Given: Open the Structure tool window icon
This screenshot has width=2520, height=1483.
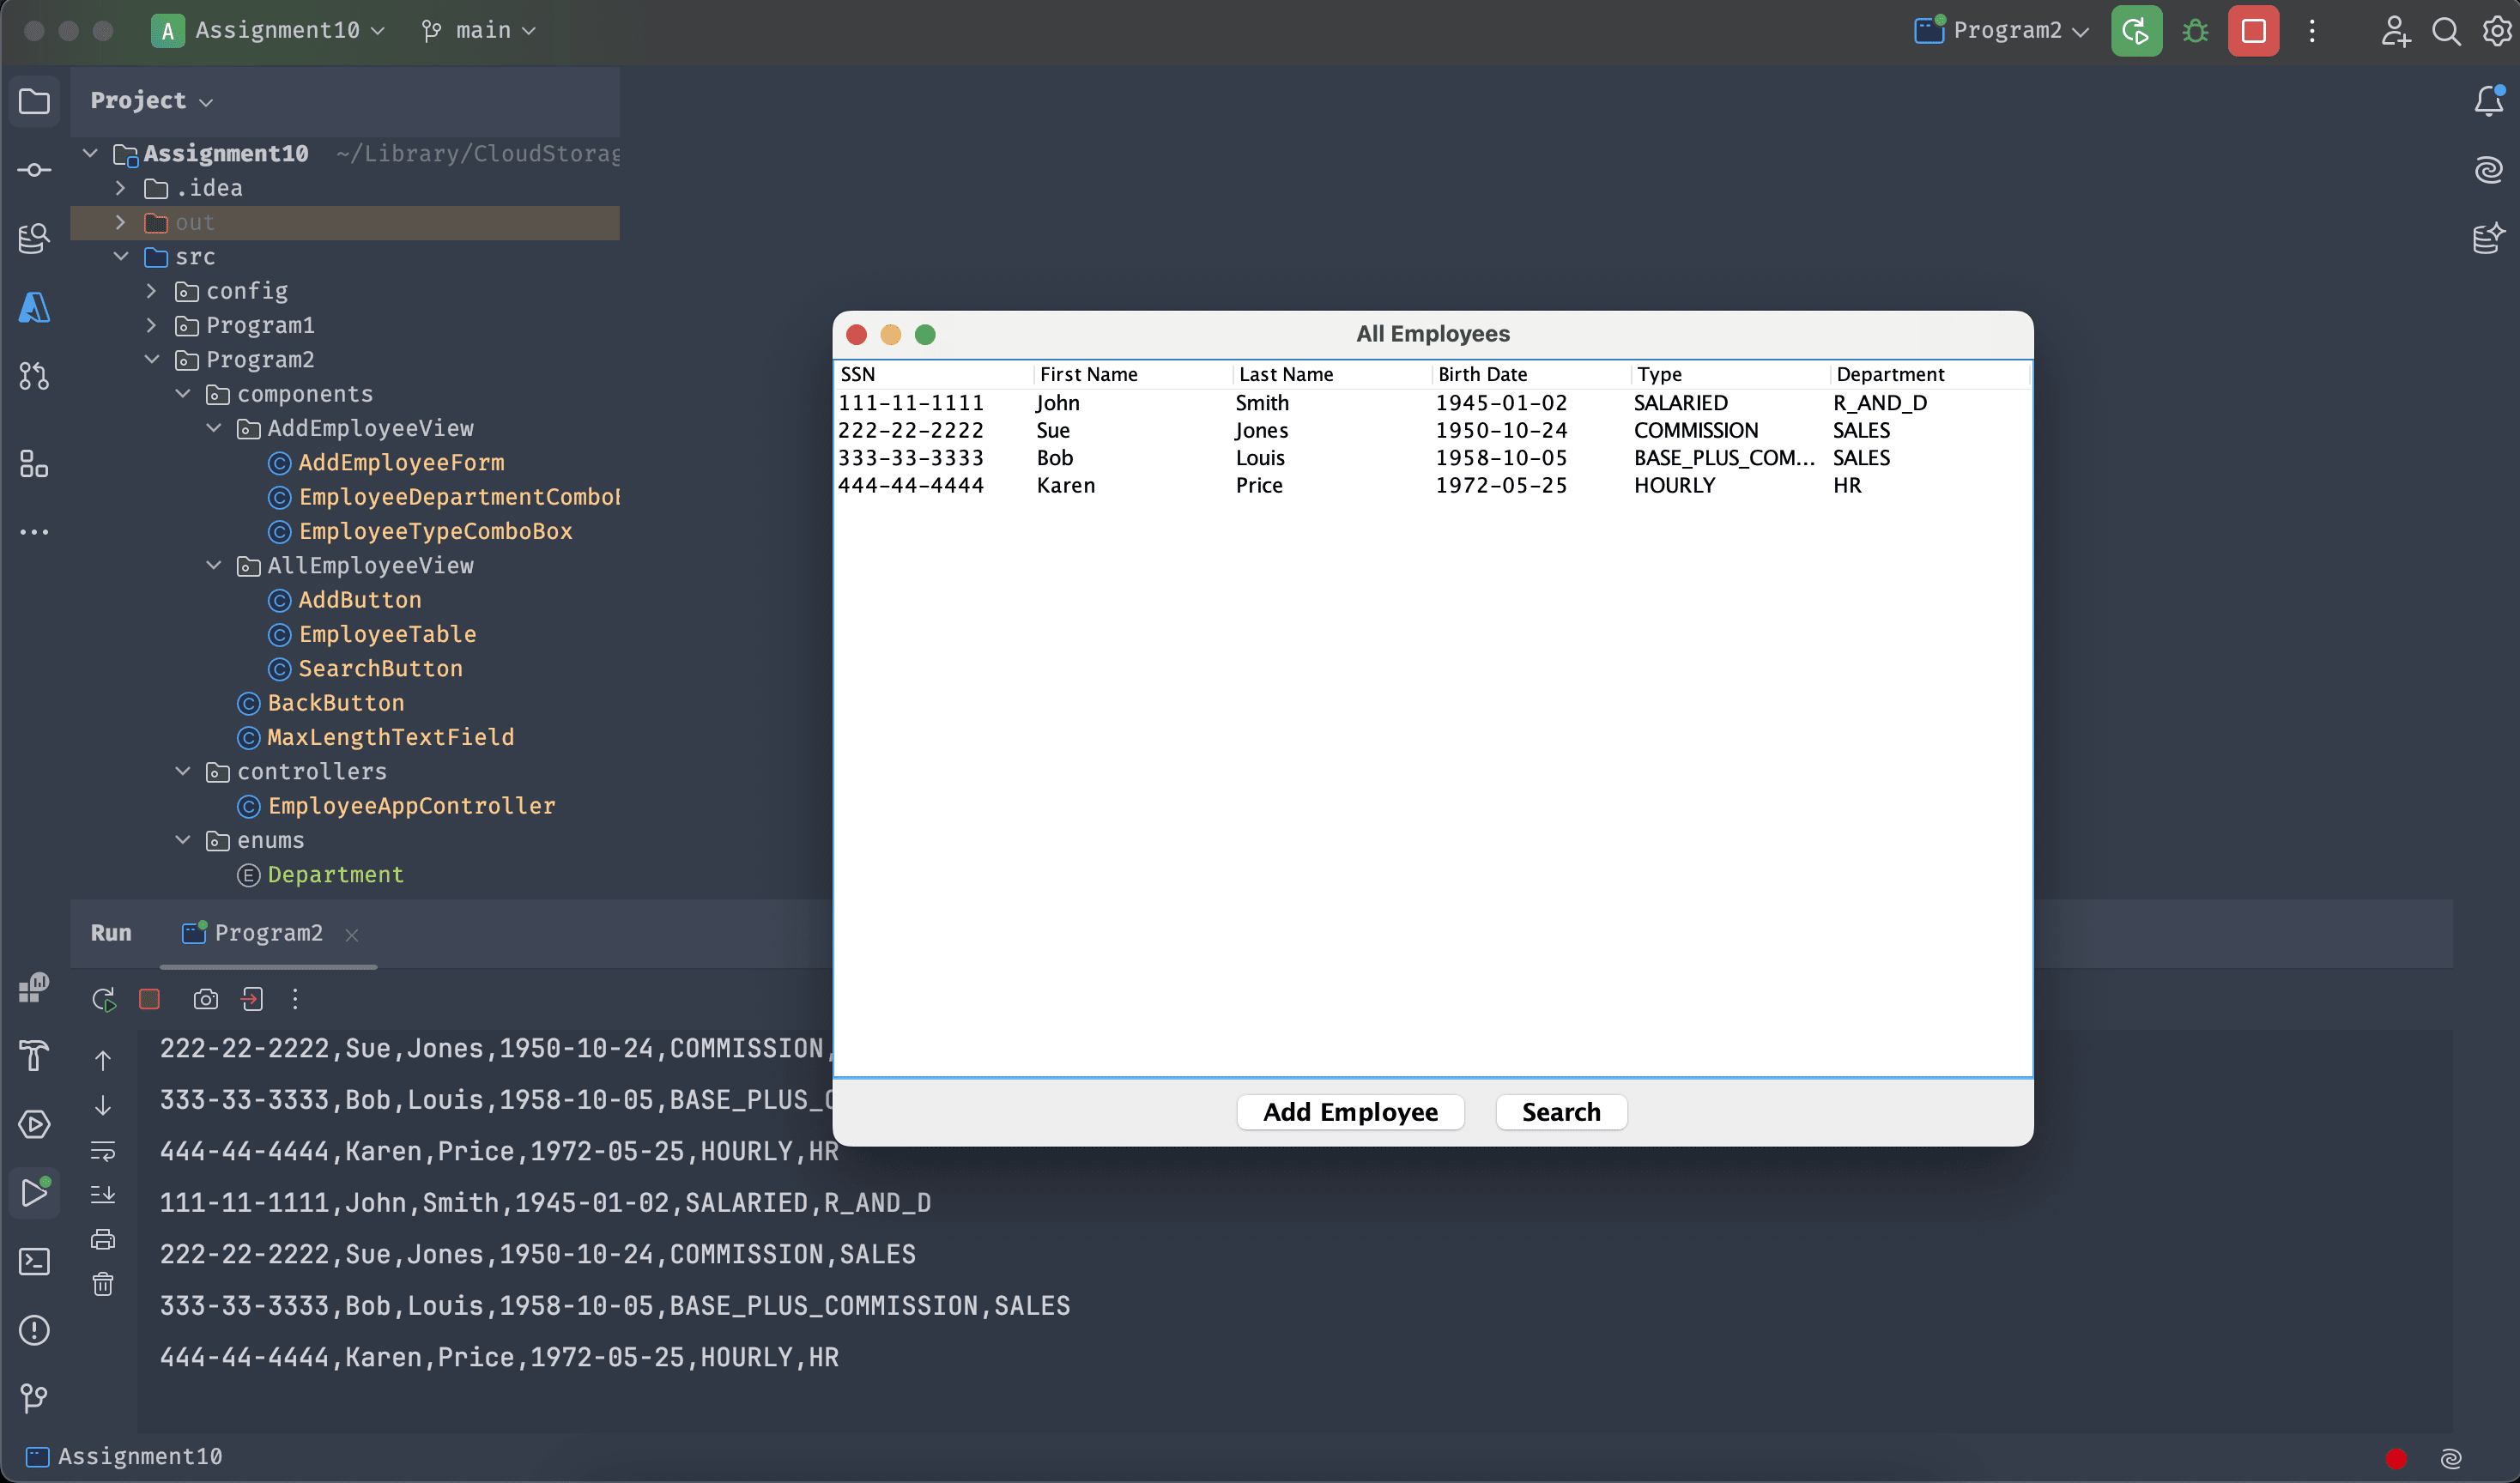Looking at the screenshot, I should point(34,464).
